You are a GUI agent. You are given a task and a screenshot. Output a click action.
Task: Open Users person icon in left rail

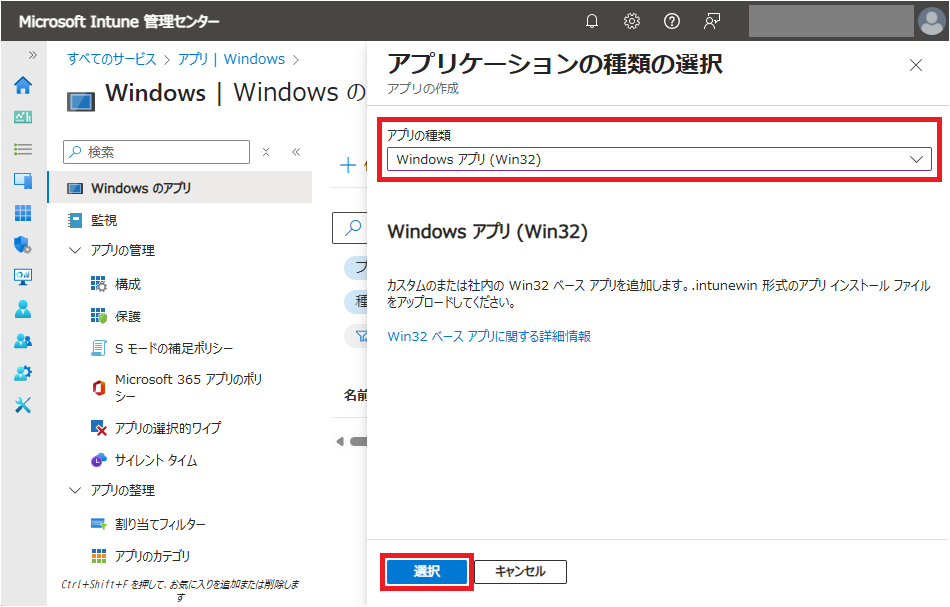[23, 309]
